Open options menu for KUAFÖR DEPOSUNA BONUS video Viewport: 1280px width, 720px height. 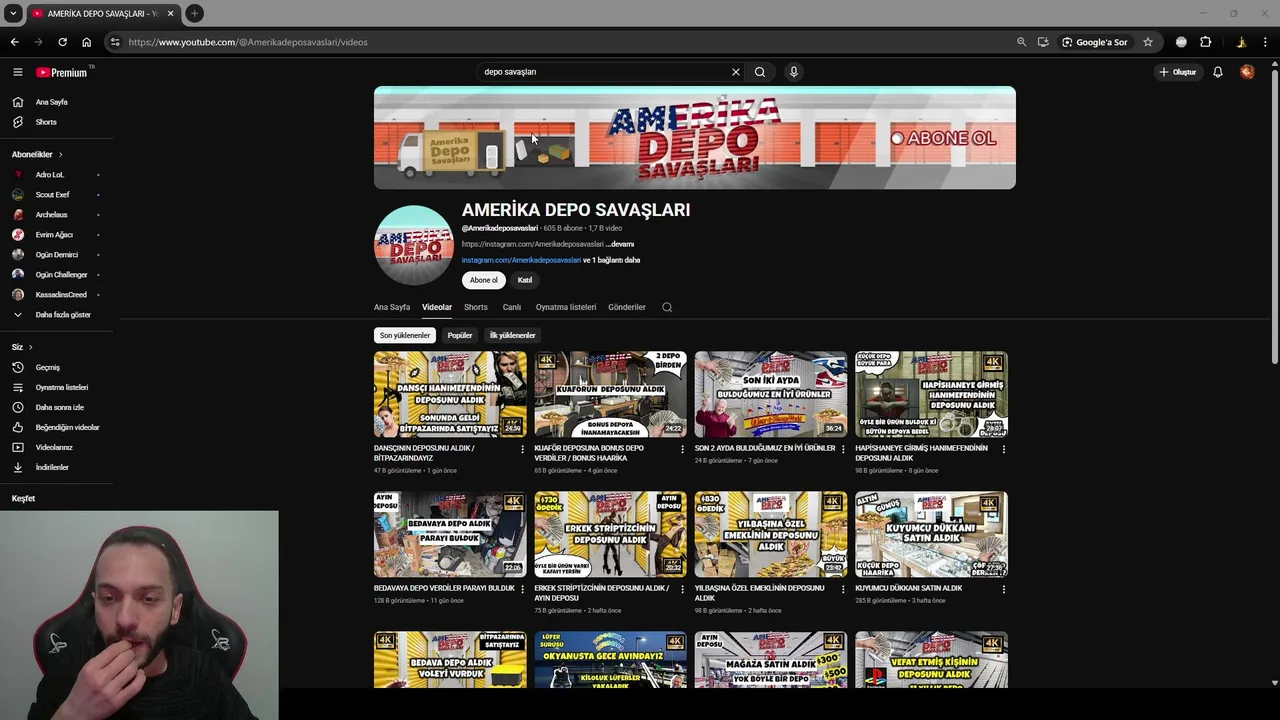[683, 449]
